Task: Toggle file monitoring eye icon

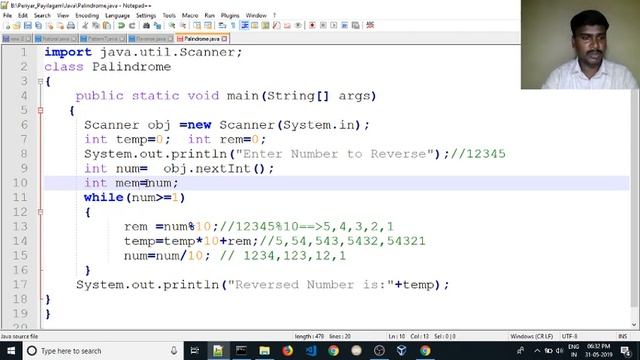Action: pyautogui.click(x=298, y=25)
